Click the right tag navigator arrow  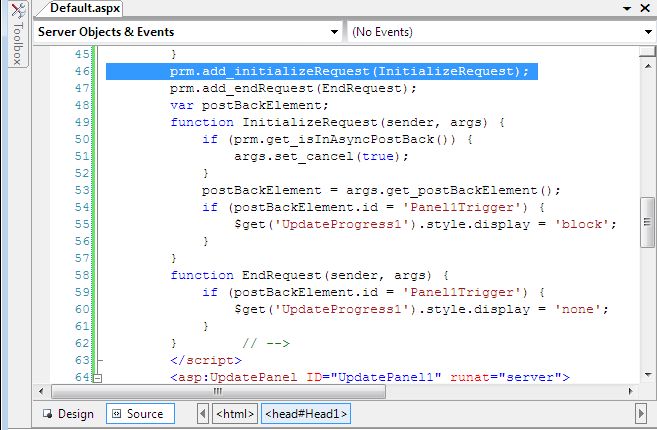pyautogui.click(x=641, y=414)
